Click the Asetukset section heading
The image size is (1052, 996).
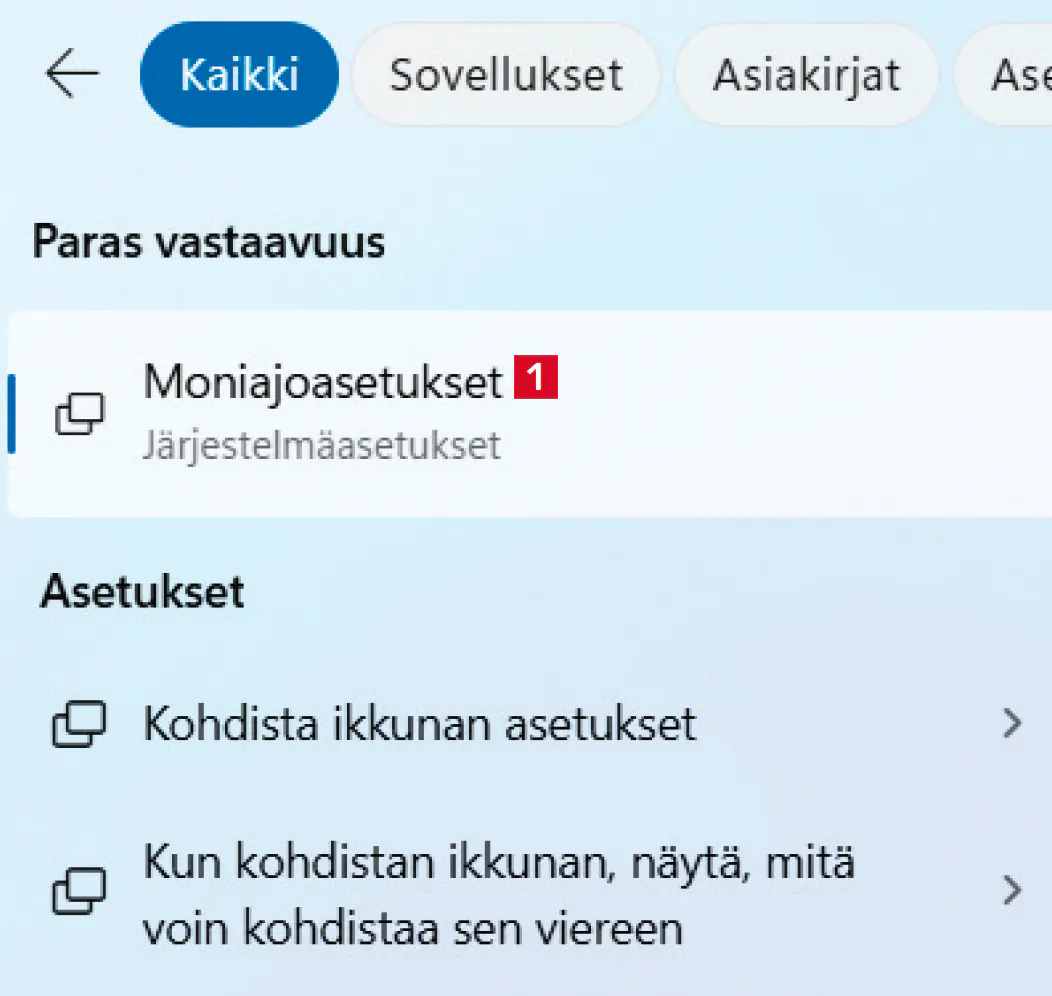point(143,592)
